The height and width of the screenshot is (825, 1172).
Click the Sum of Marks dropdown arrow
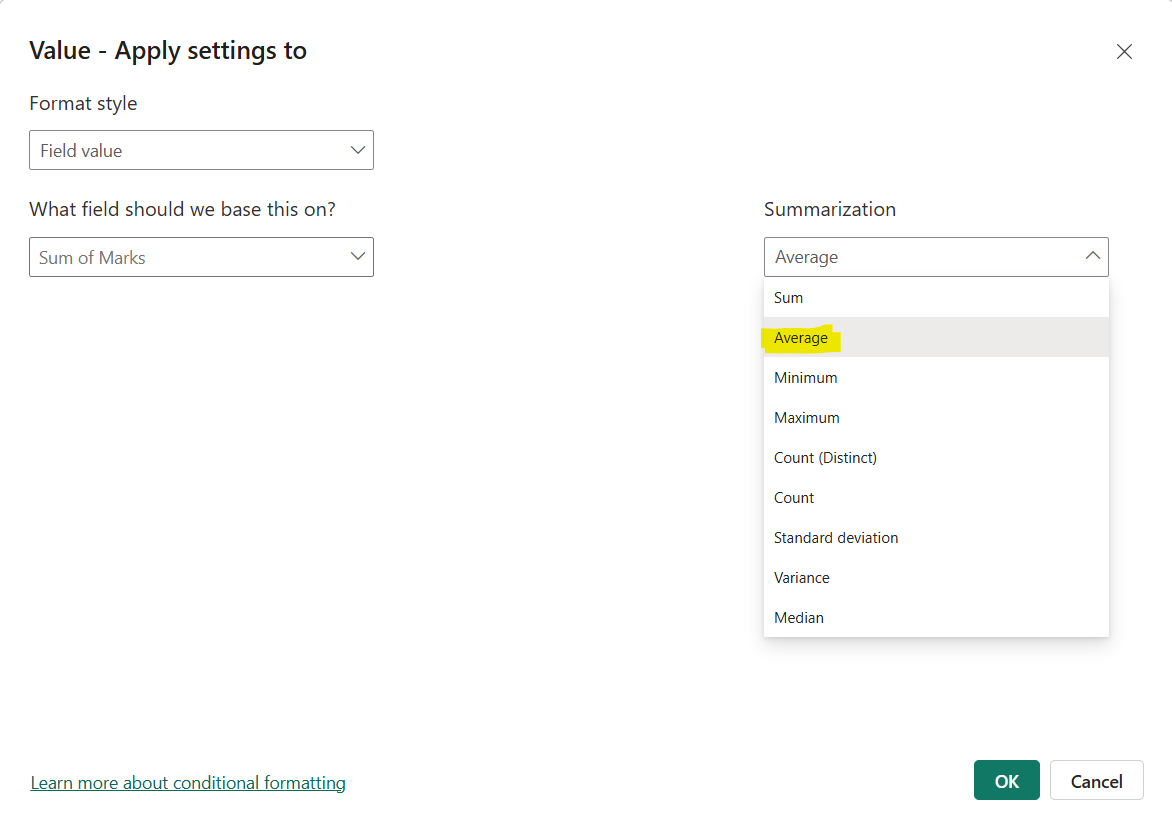[357, 257]
